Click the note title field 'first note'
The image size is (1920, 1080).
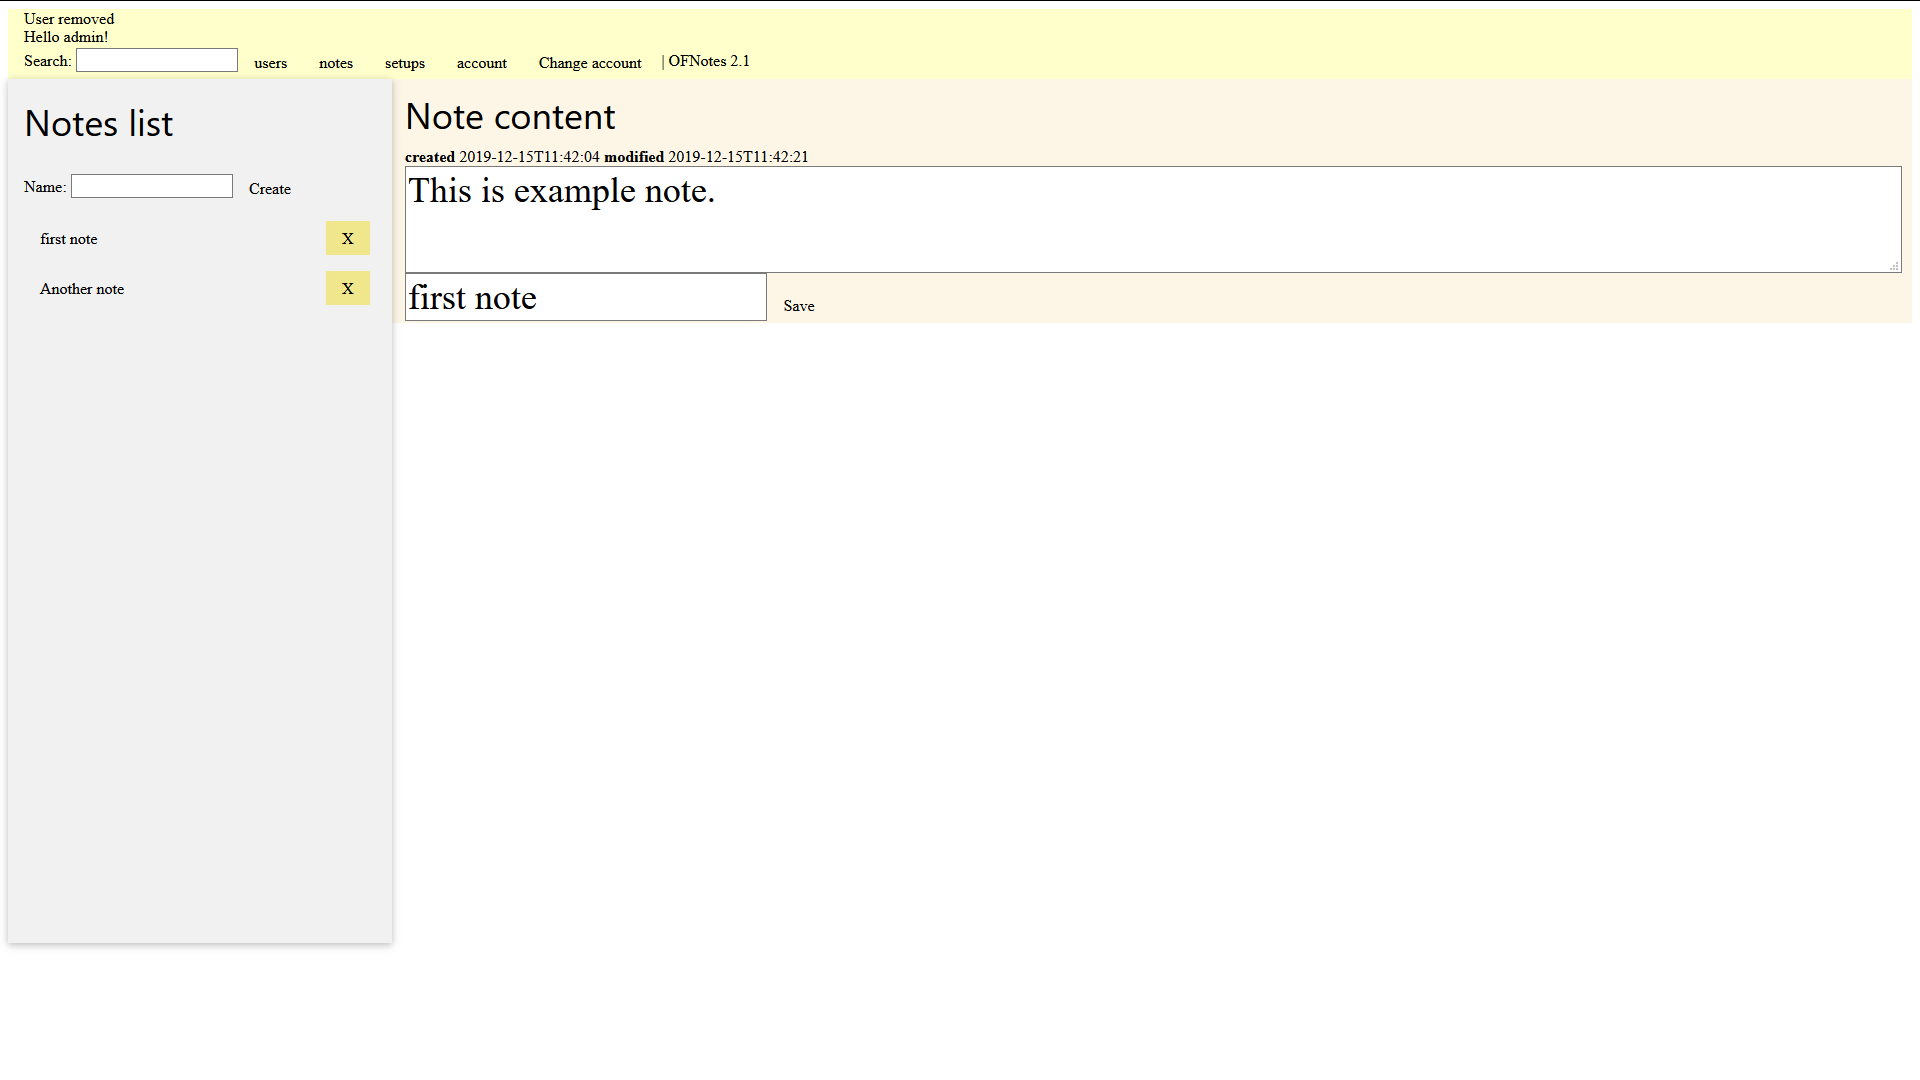click(585, 298)
